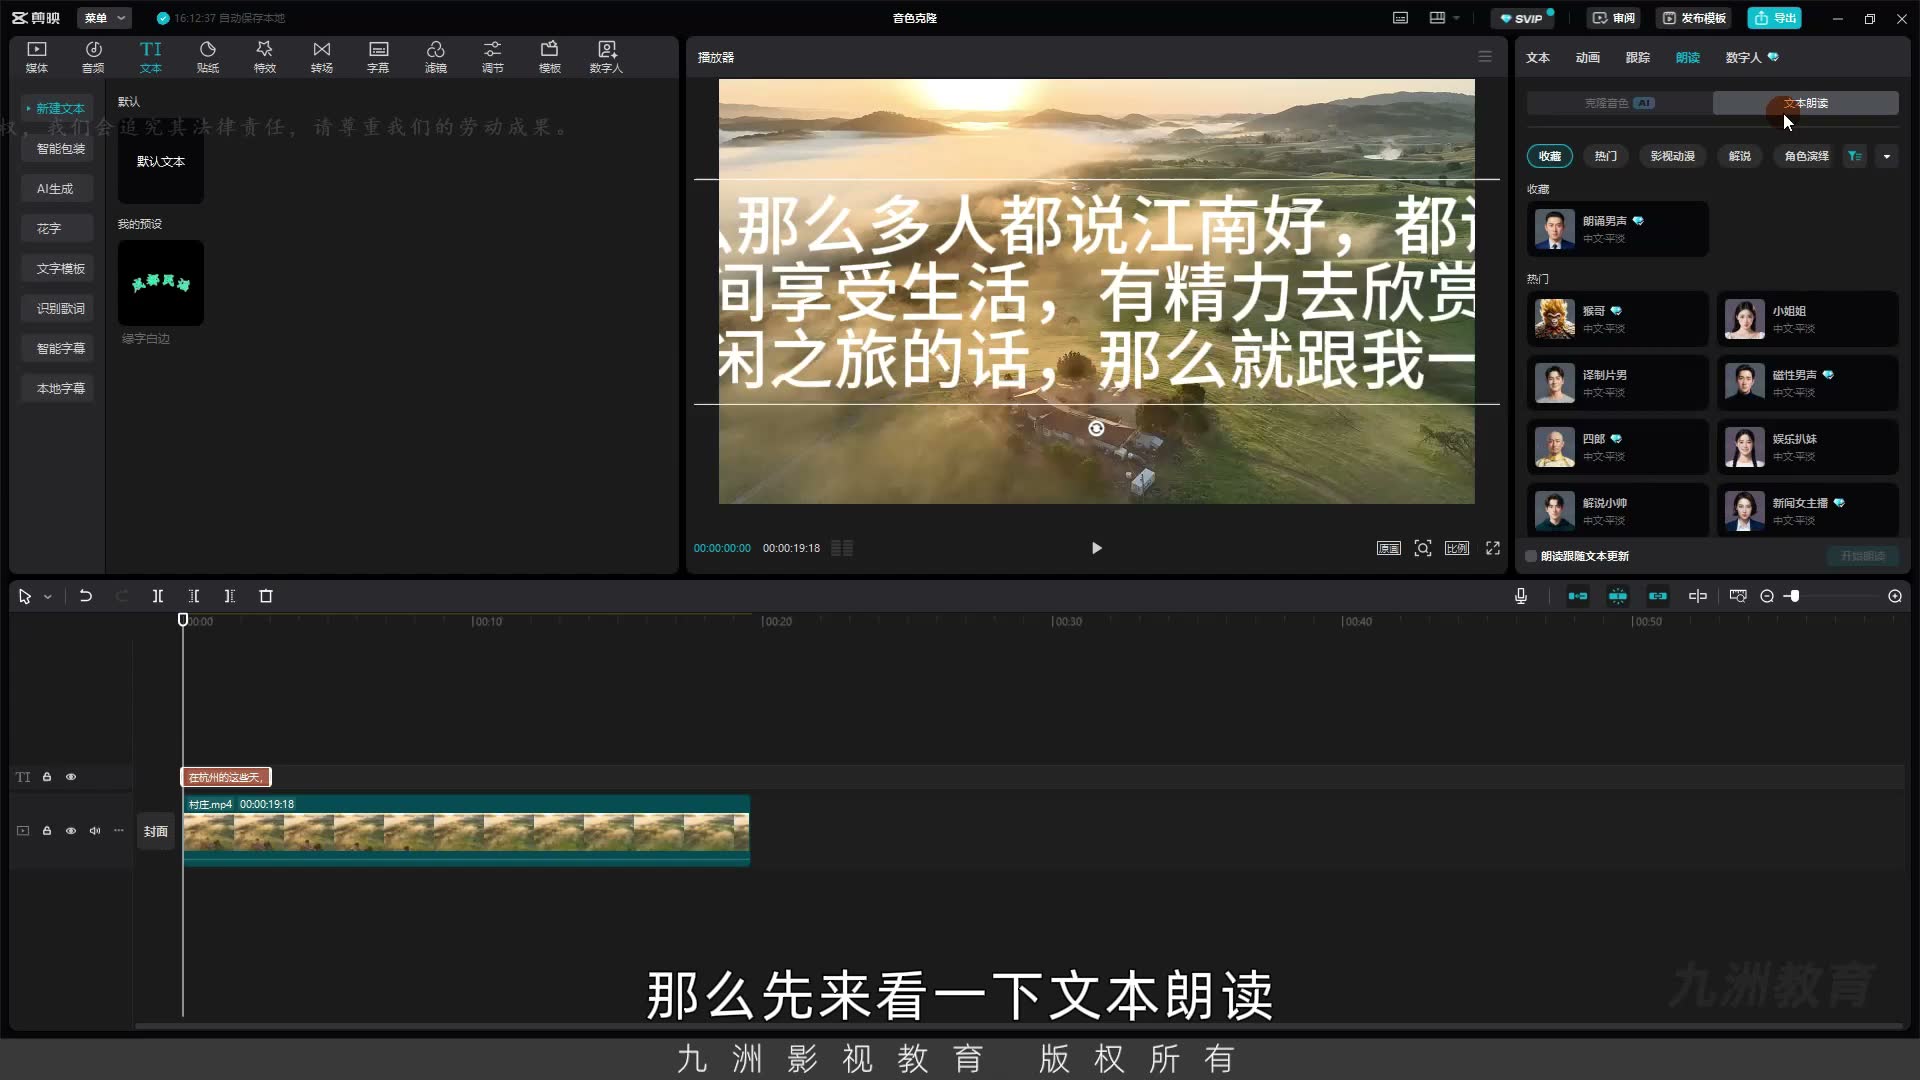Image resolution: width=1920 pixels, height=1080 pixels.
Task: Open the 音频 audio panel
Action: [93, 57]
